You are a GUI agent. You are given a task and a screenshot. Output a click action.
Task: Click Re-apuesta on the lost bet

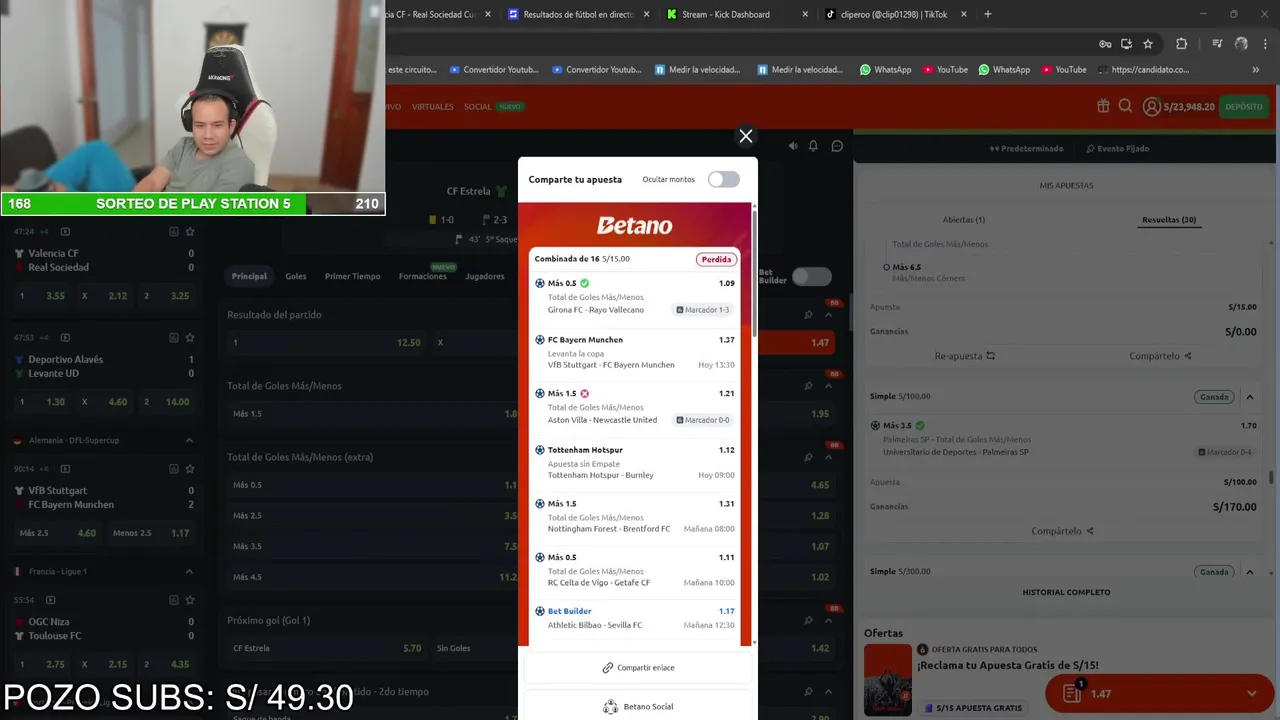point(964,356)
